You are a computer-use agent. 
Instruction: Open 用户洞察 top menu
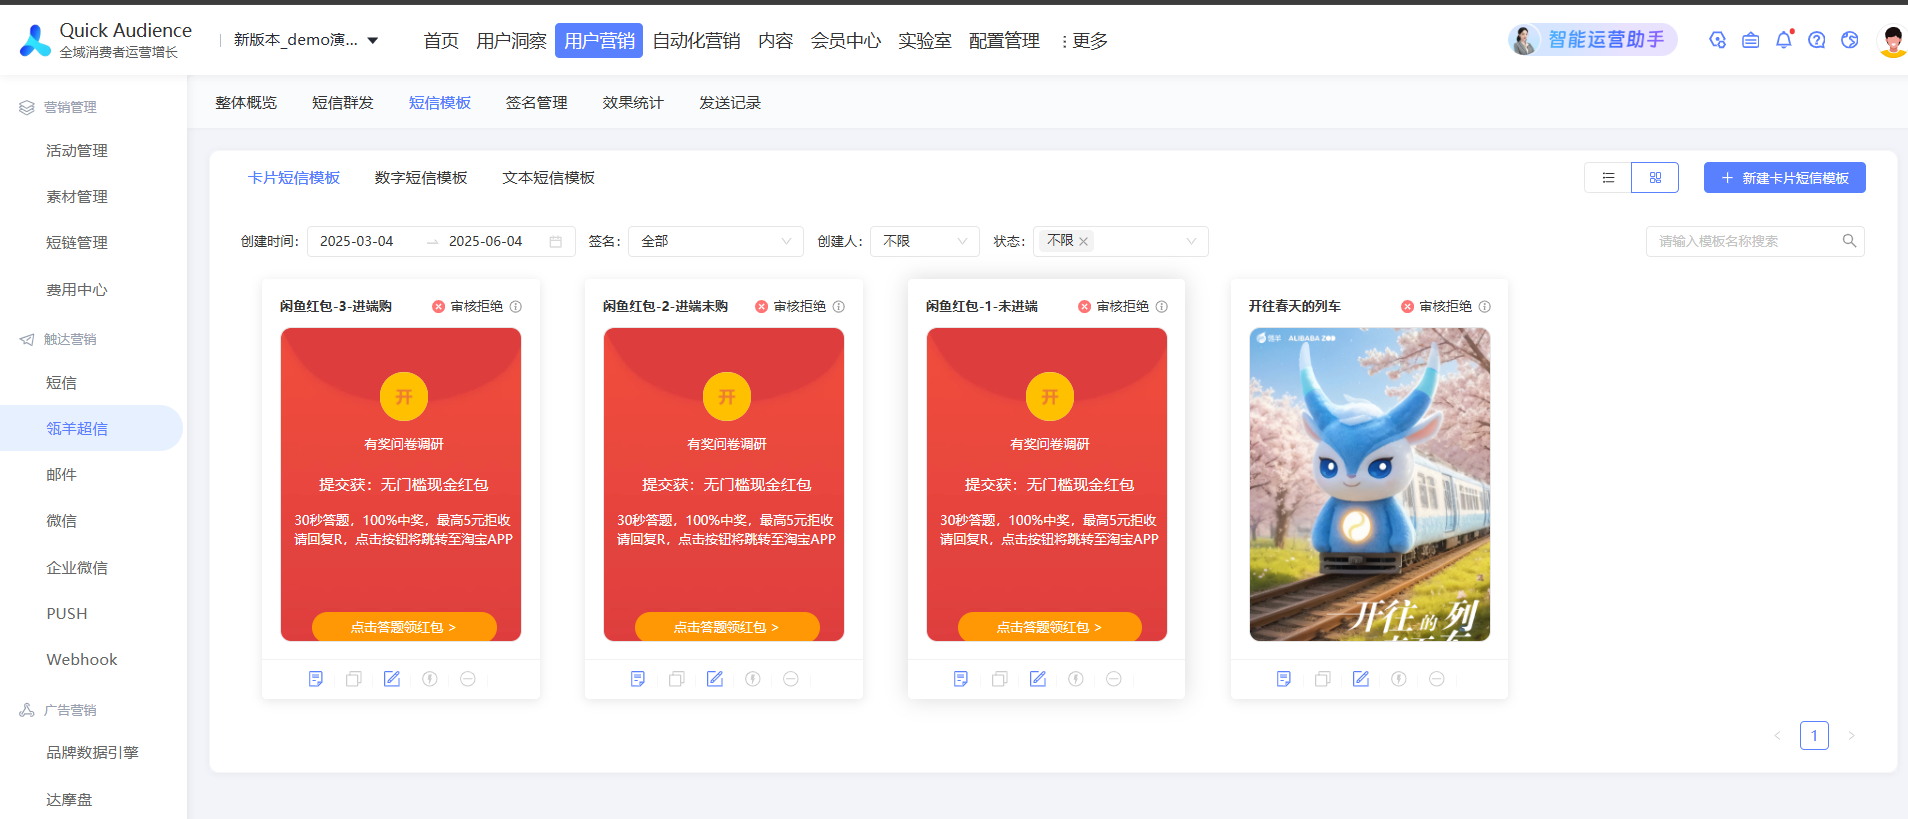click(511, 41)
